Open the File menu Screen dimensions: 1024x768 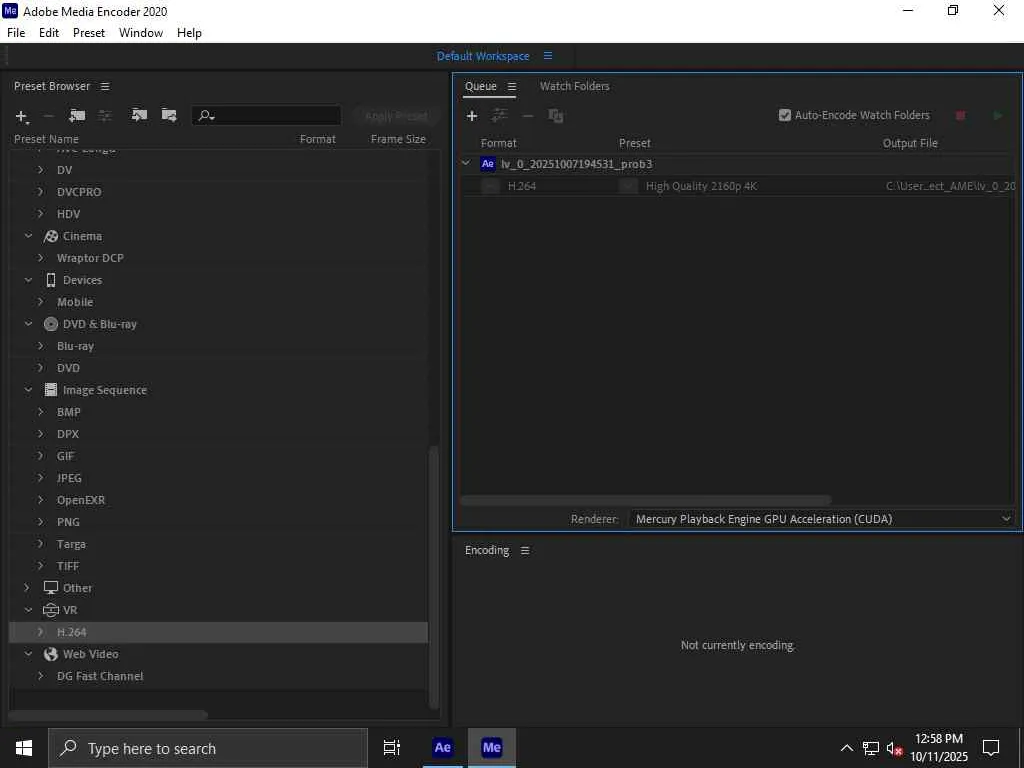click(x=16, y=33)
